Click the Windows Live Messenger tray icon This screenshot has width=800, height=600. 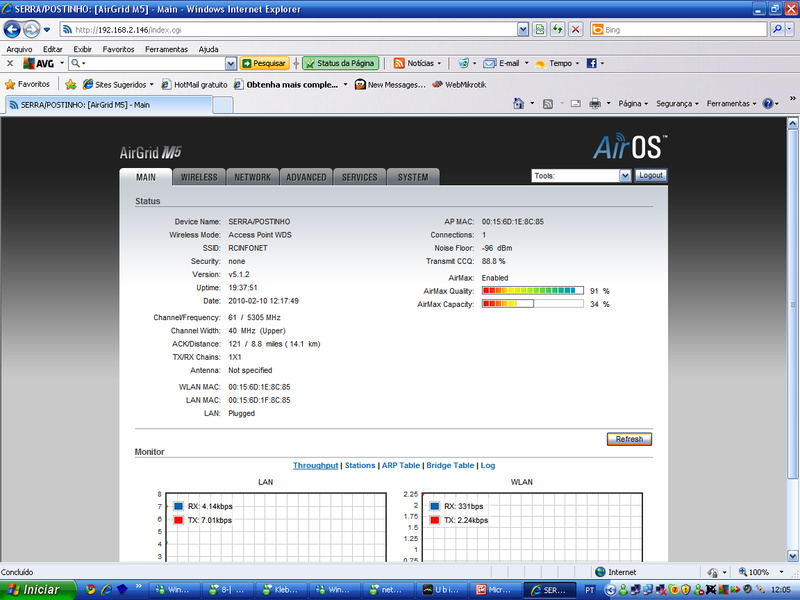623,590
